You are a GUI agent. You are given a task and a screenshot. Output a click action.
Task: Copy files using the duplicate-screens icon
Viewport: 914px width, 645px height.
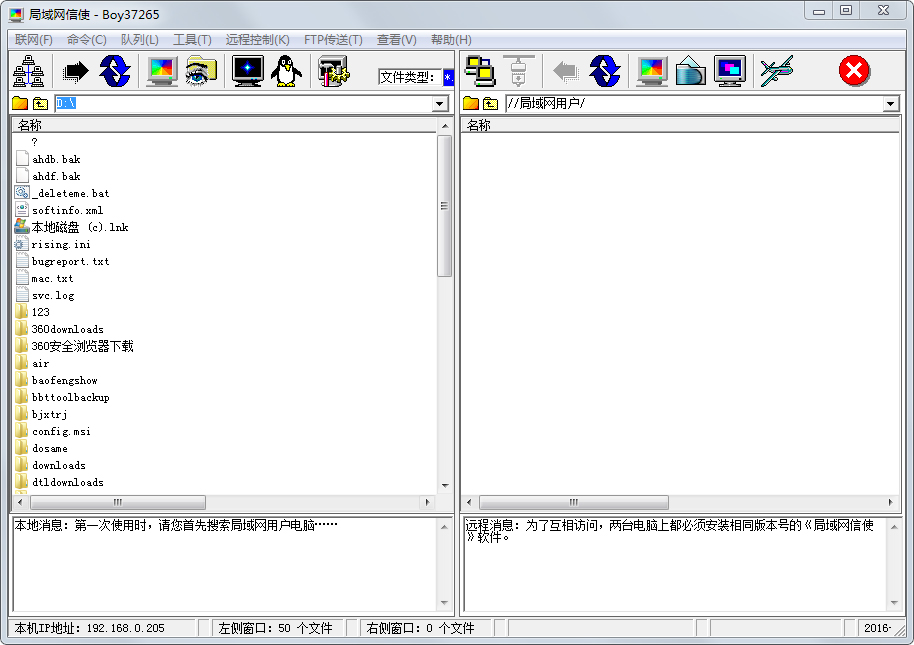click(481, 70)
